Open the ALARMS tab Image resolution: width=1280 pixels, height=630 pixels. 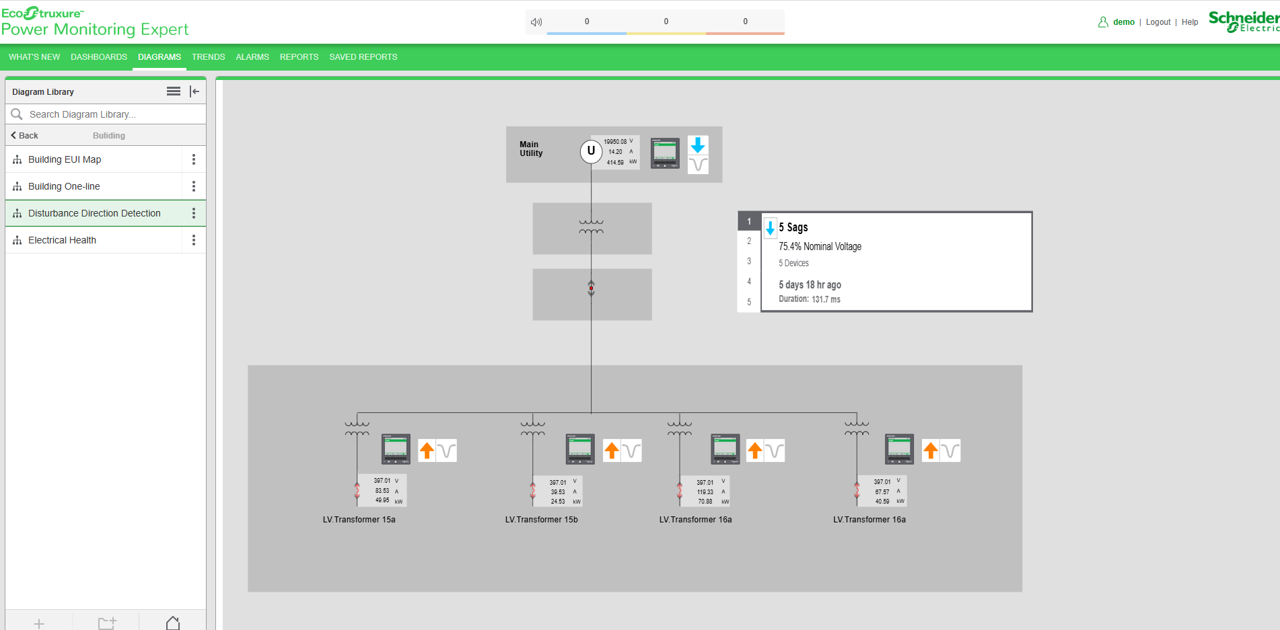(x=252, y=57)
